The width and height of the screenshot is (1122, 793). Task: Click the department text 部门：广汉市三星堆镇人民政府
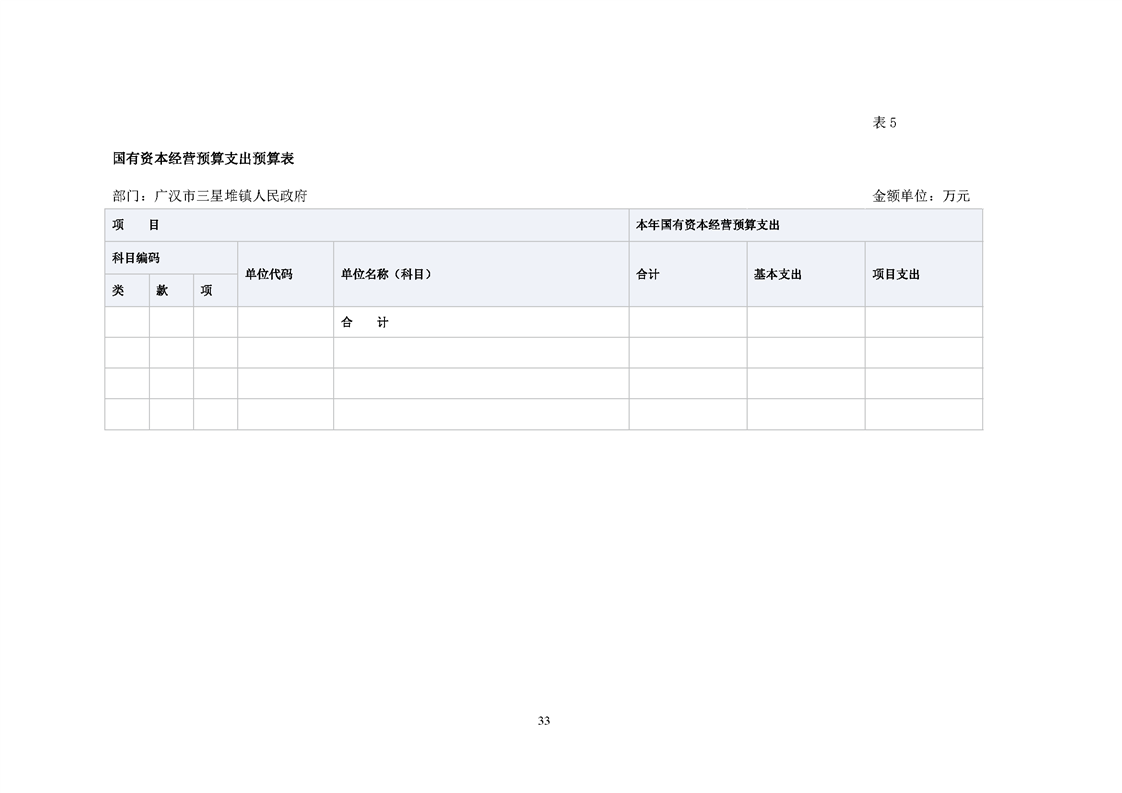point(210,195)
